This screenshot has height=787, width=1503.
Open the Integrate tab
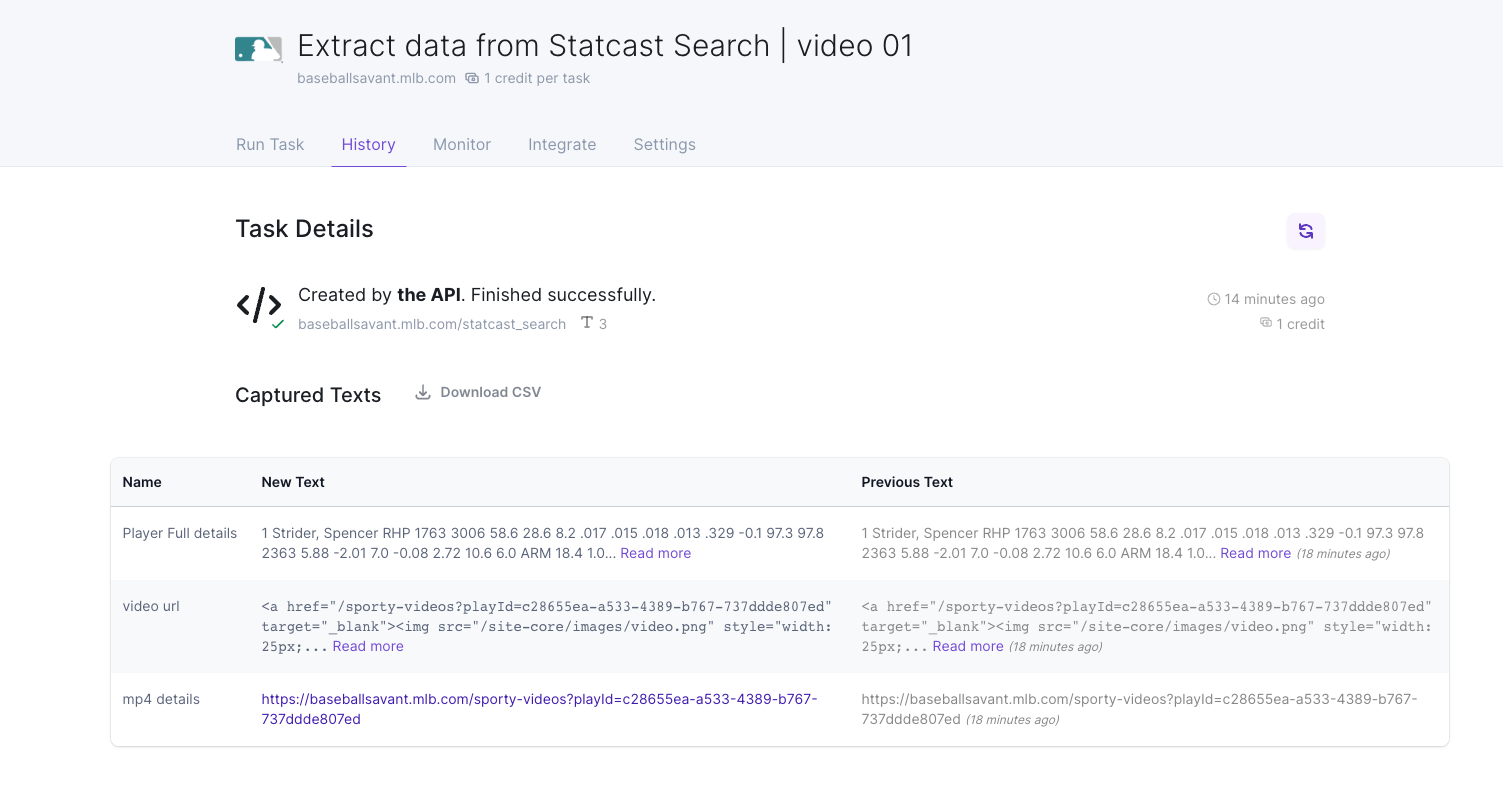click(562, 144)
